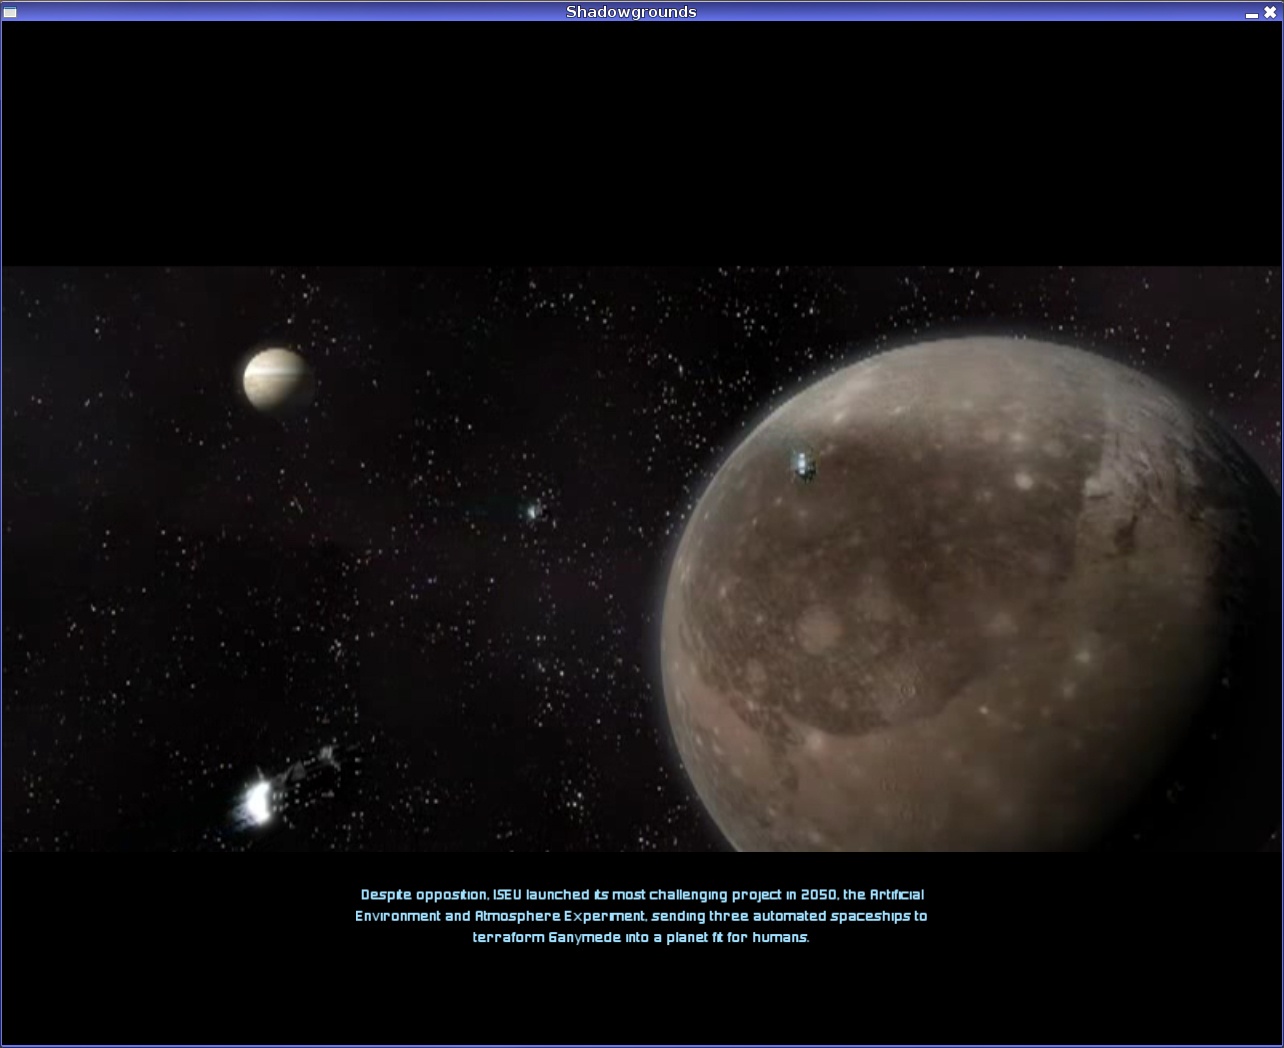Click the distant Jupiter planet in cutscene
1284x1048 pixels.
point(275,379)
